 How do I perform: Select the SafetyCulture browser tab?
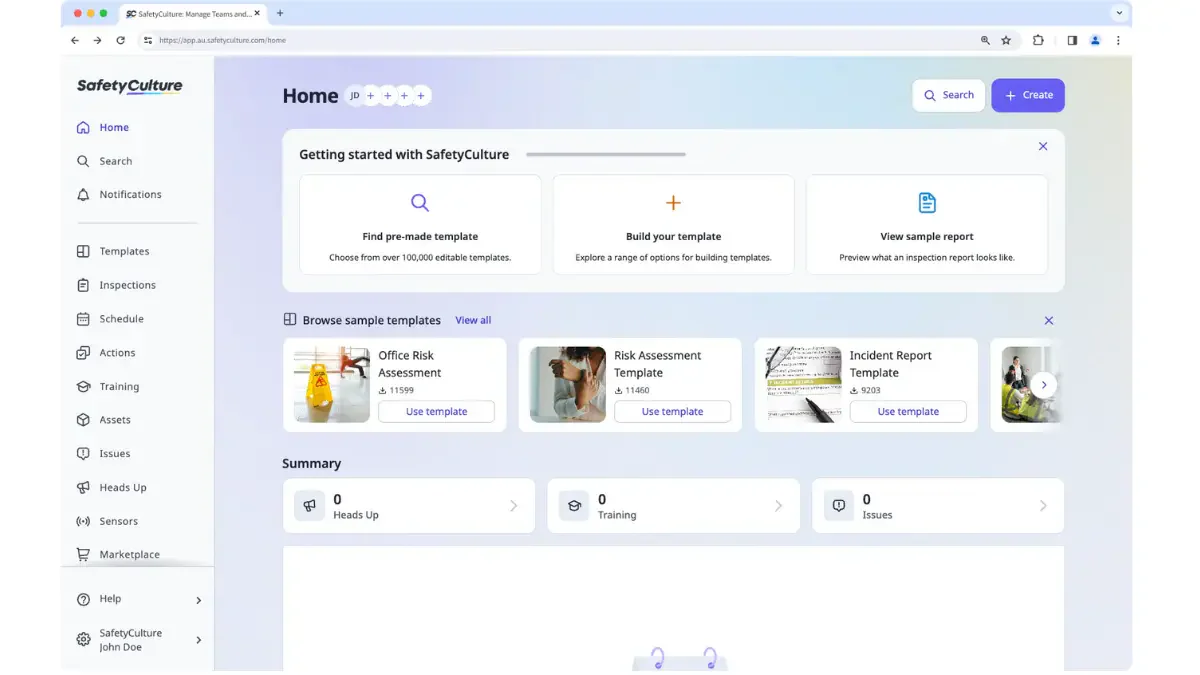click(194, 14)
